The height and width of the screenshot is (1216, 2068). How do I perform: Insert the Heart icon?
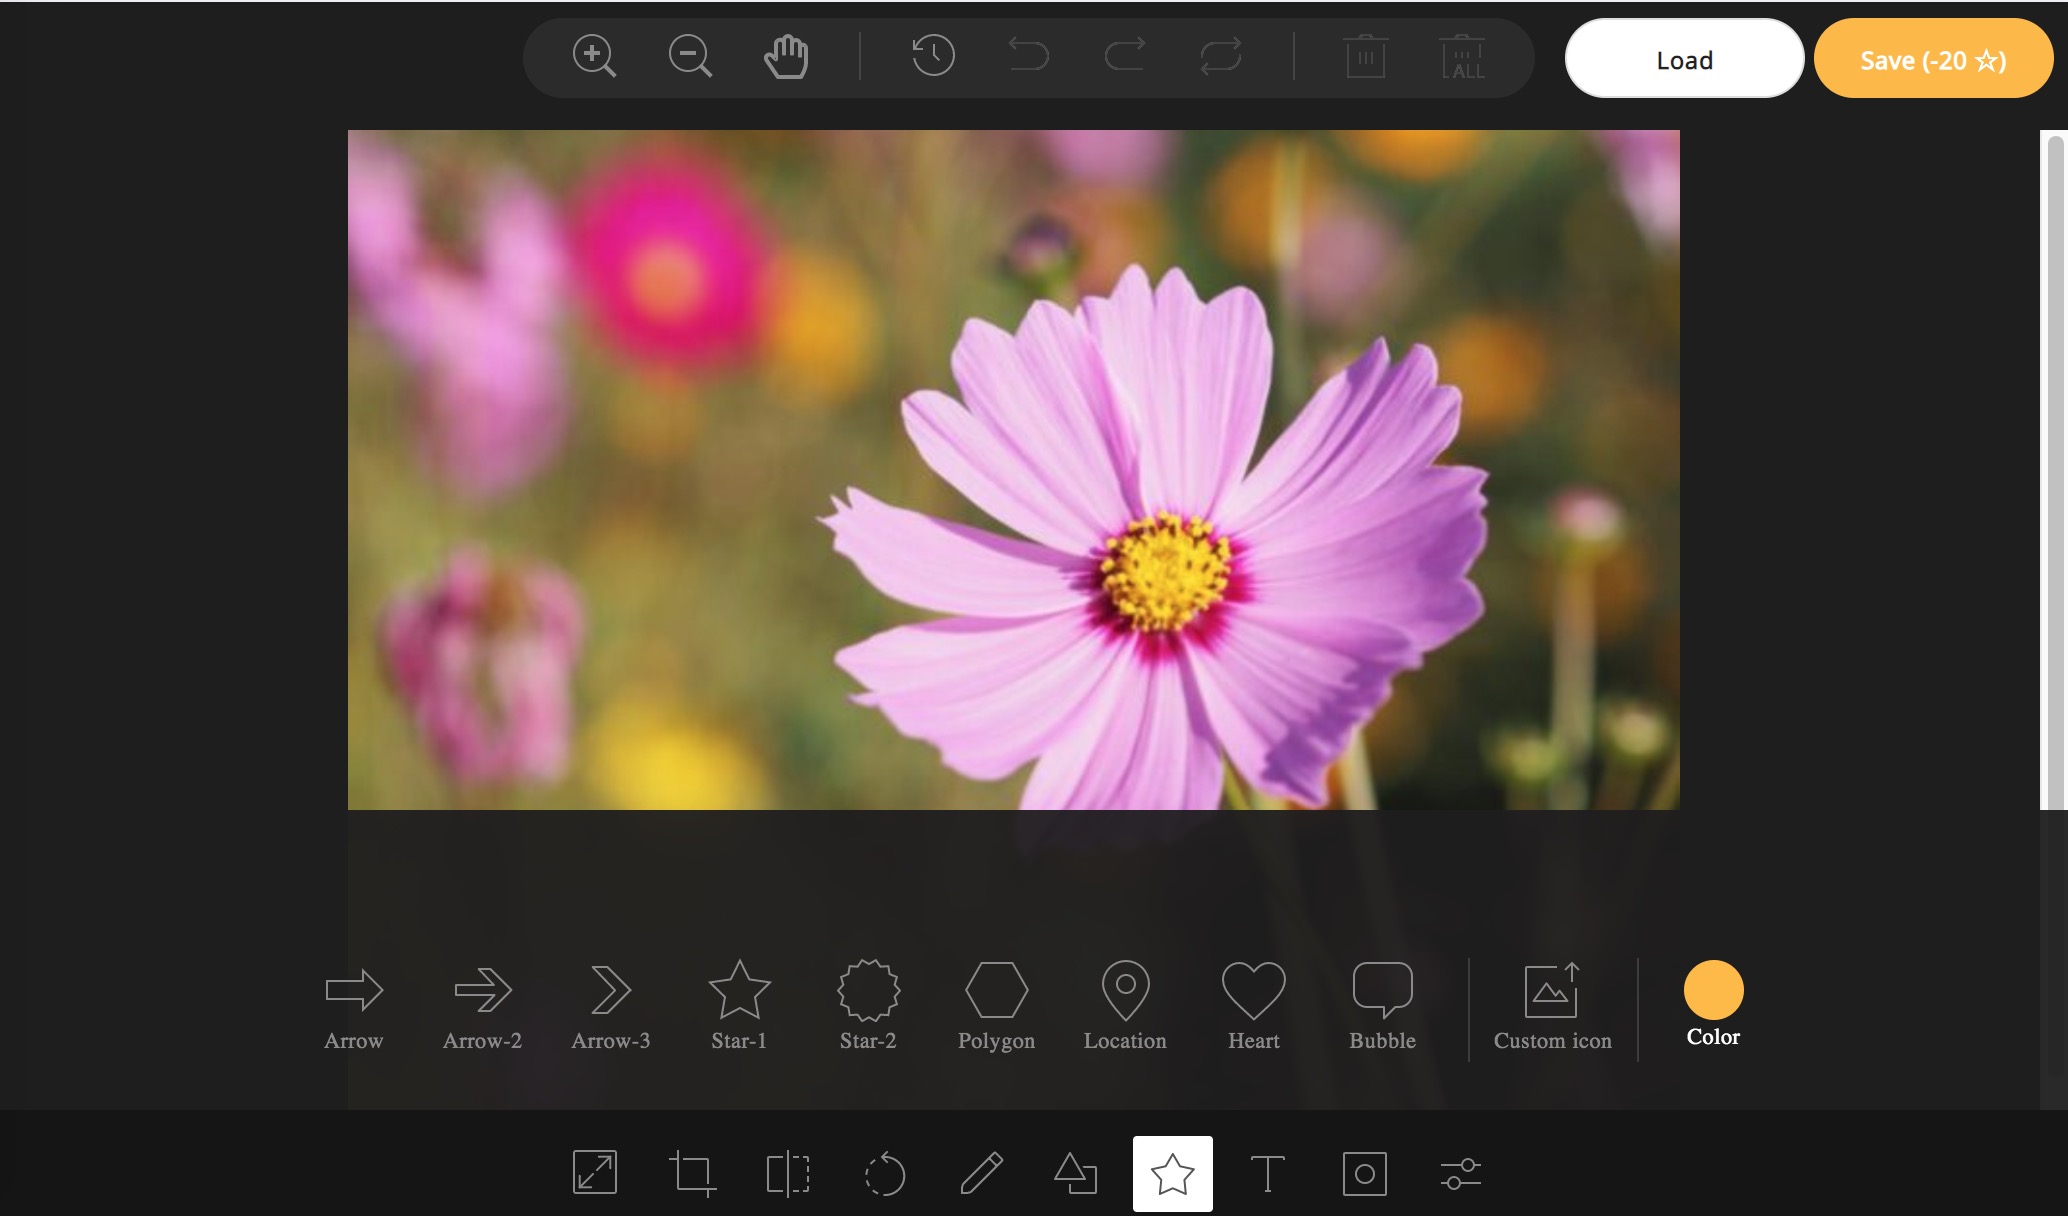coord(1253,1006)
